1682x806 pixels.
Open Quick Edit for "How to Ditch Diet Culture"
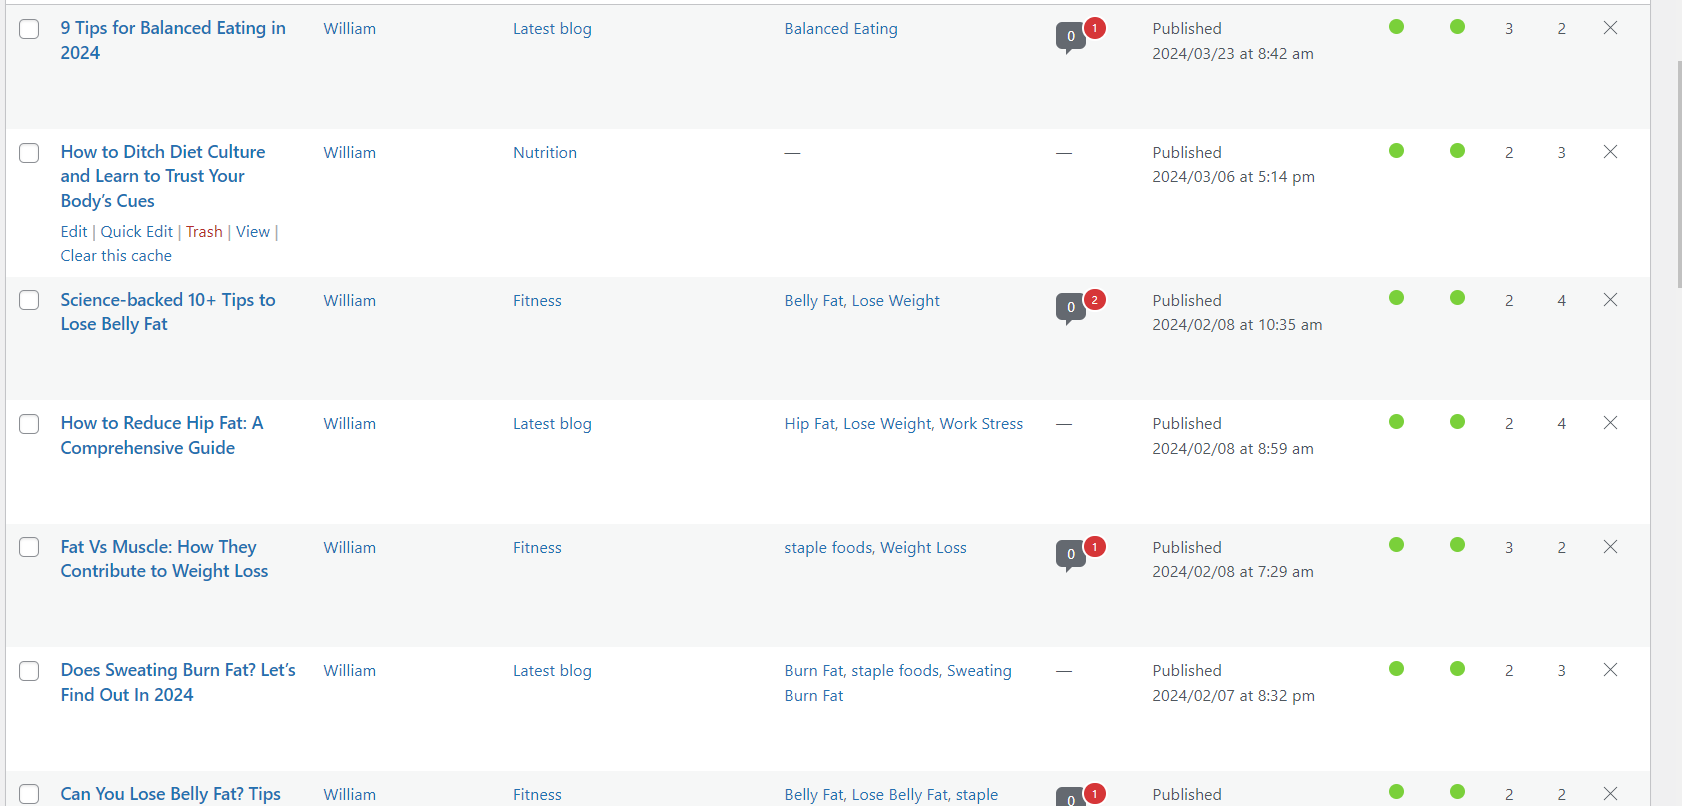[136, 231]
